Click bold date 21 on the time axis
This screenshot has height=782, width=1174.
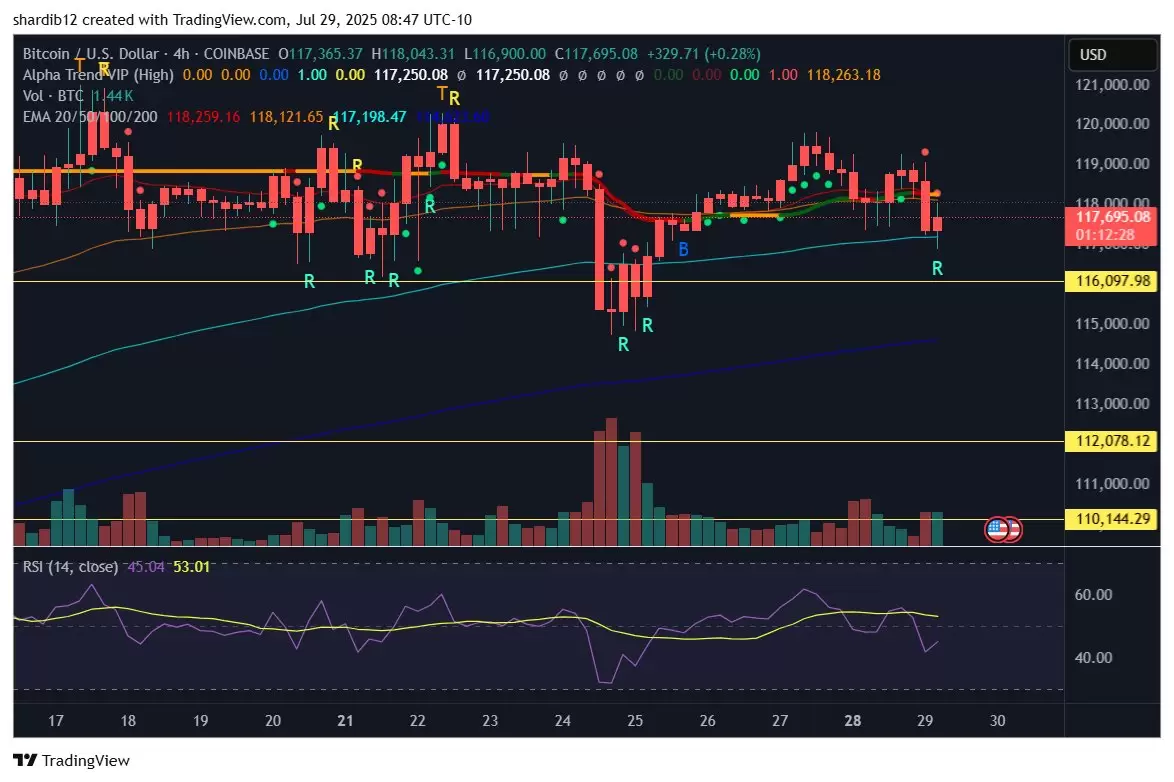point(345,721)
